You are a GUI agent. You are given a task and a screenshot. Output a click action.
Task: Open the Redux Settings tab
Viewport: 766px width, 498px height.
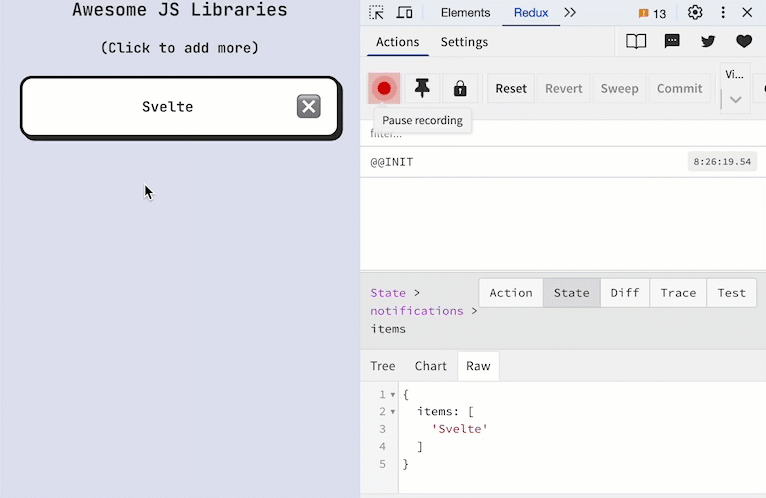click(x=464, y=42)
